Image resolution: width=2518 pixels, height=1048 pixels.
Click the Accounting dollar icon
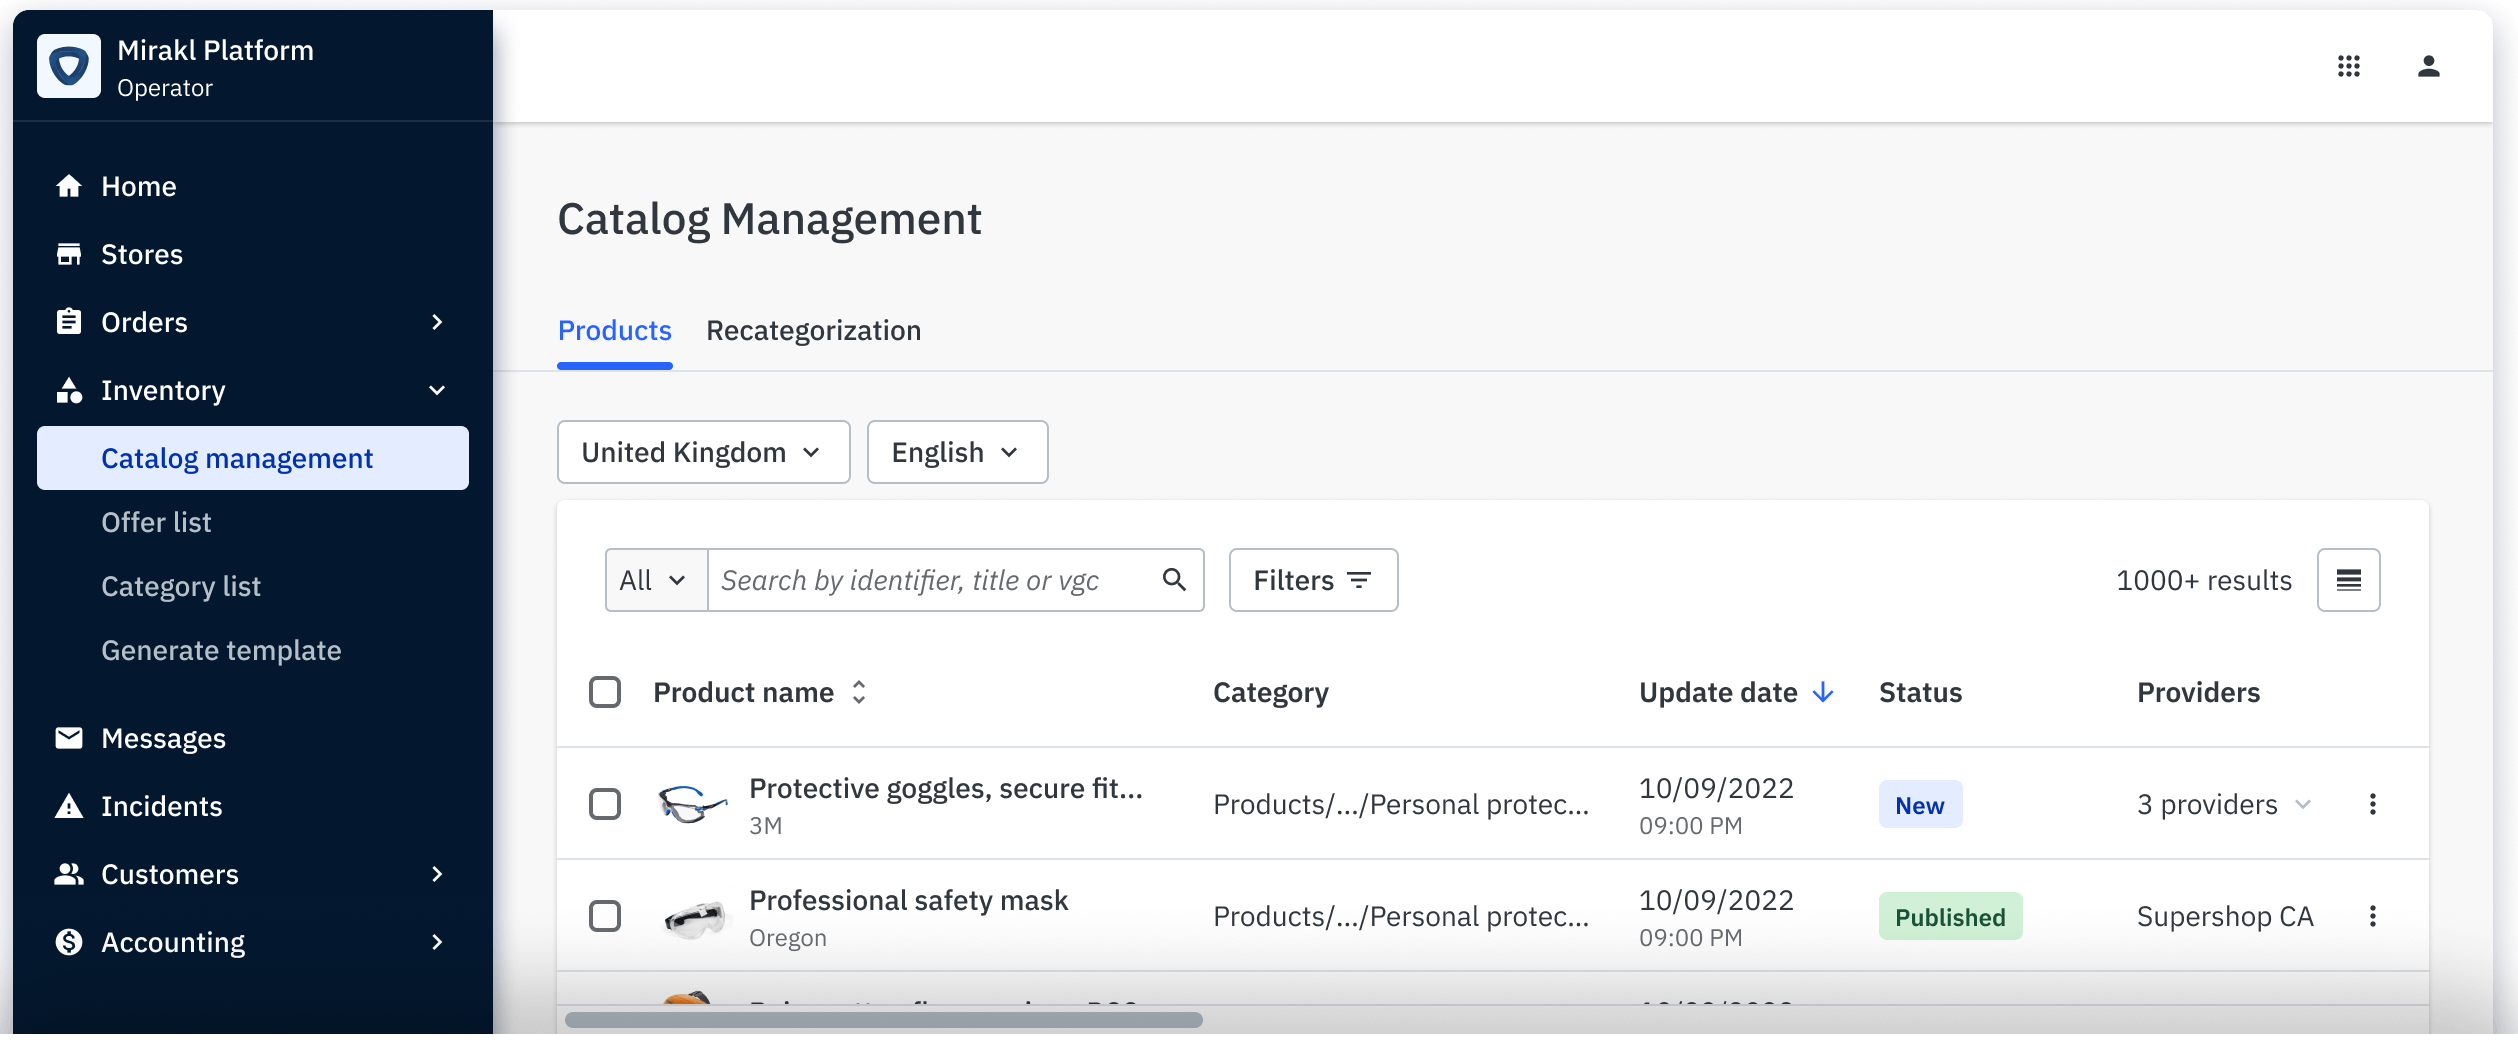pyautogui.click(x=69, y=942)
